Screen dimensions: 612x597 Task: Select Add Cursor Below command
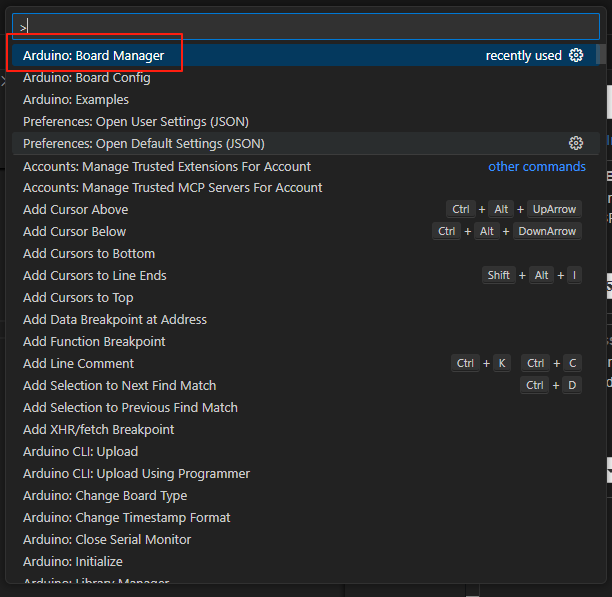point(306,231)
